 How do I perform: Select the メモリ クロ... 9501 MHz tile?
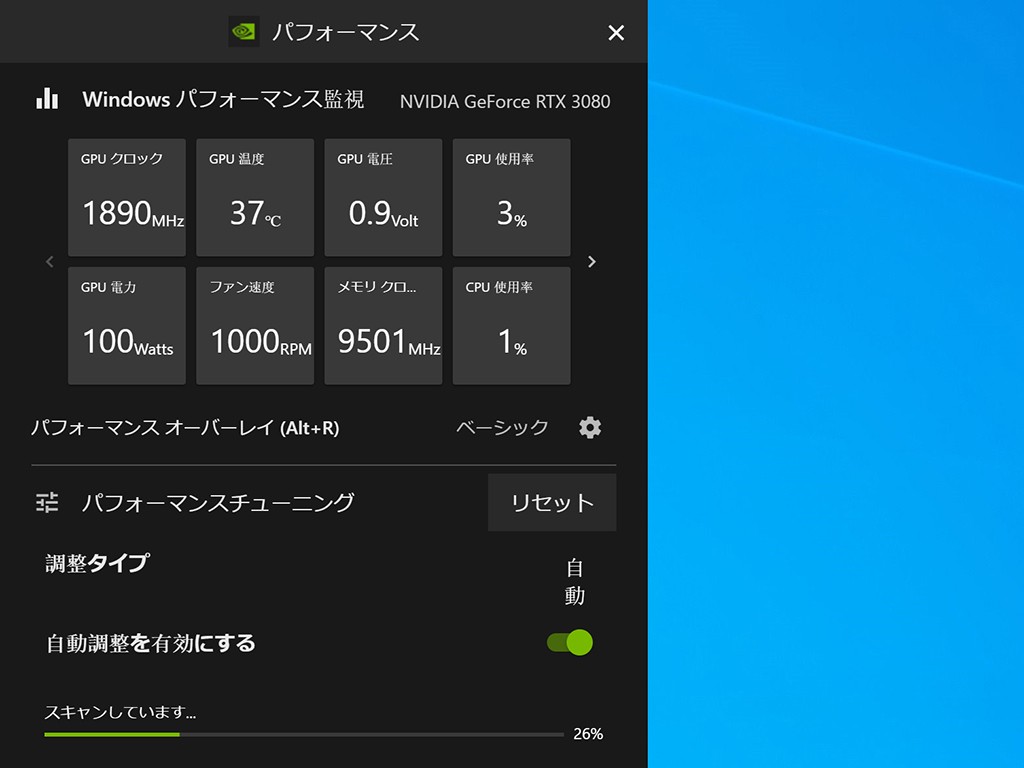tap(383, 325)
